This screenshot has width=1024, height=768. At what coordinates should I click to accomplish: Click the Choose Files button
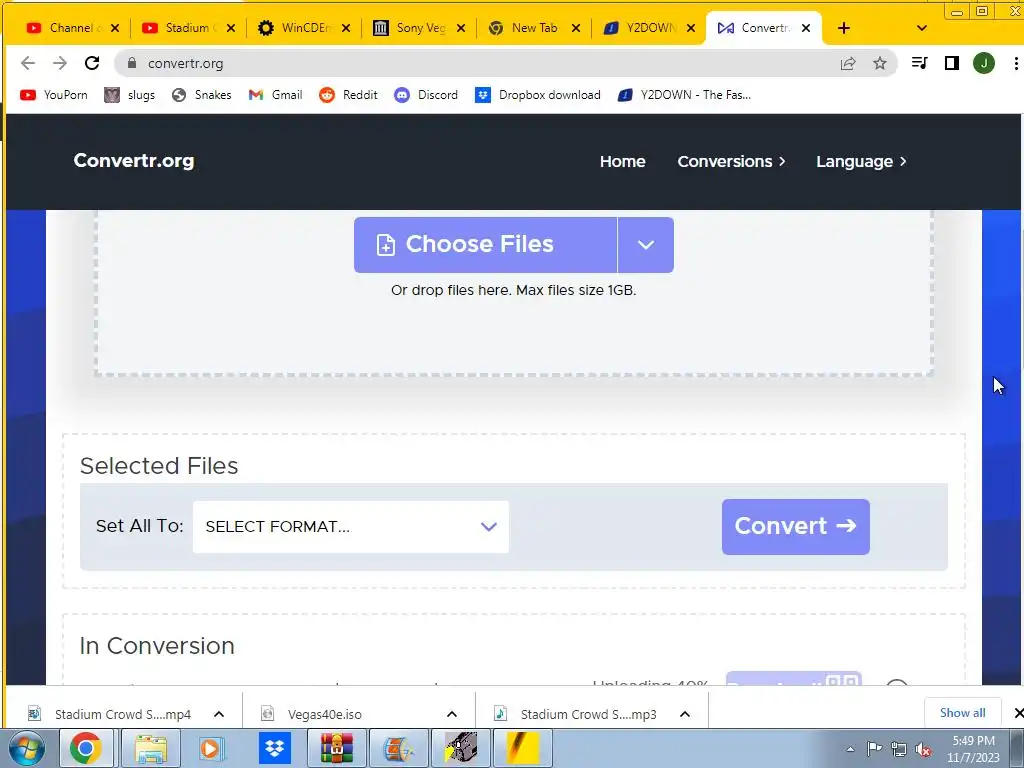tap(485, 245)
